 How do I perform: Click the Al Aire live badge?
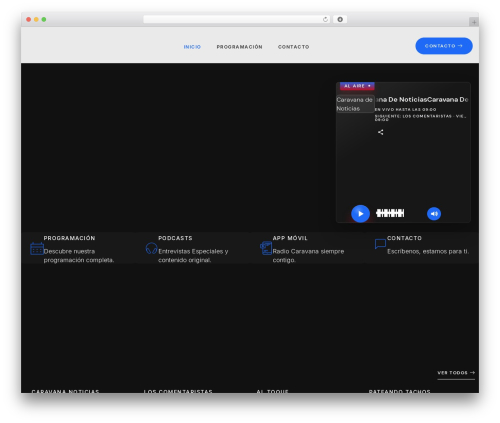[357, 86]
